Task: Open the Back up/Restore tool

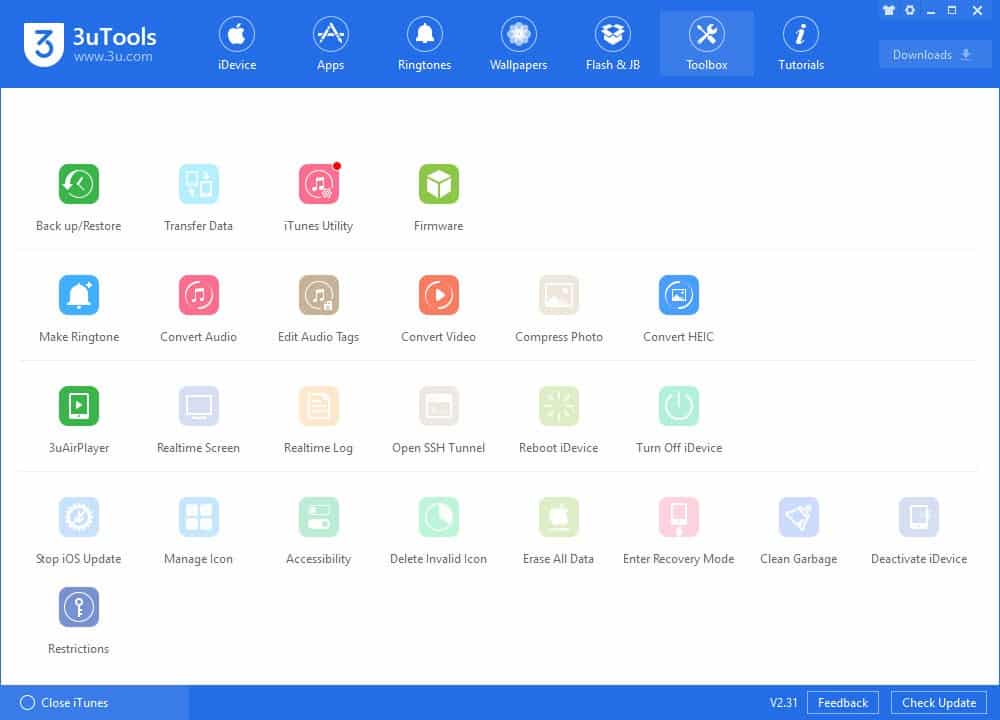Action: pos(78,185)
